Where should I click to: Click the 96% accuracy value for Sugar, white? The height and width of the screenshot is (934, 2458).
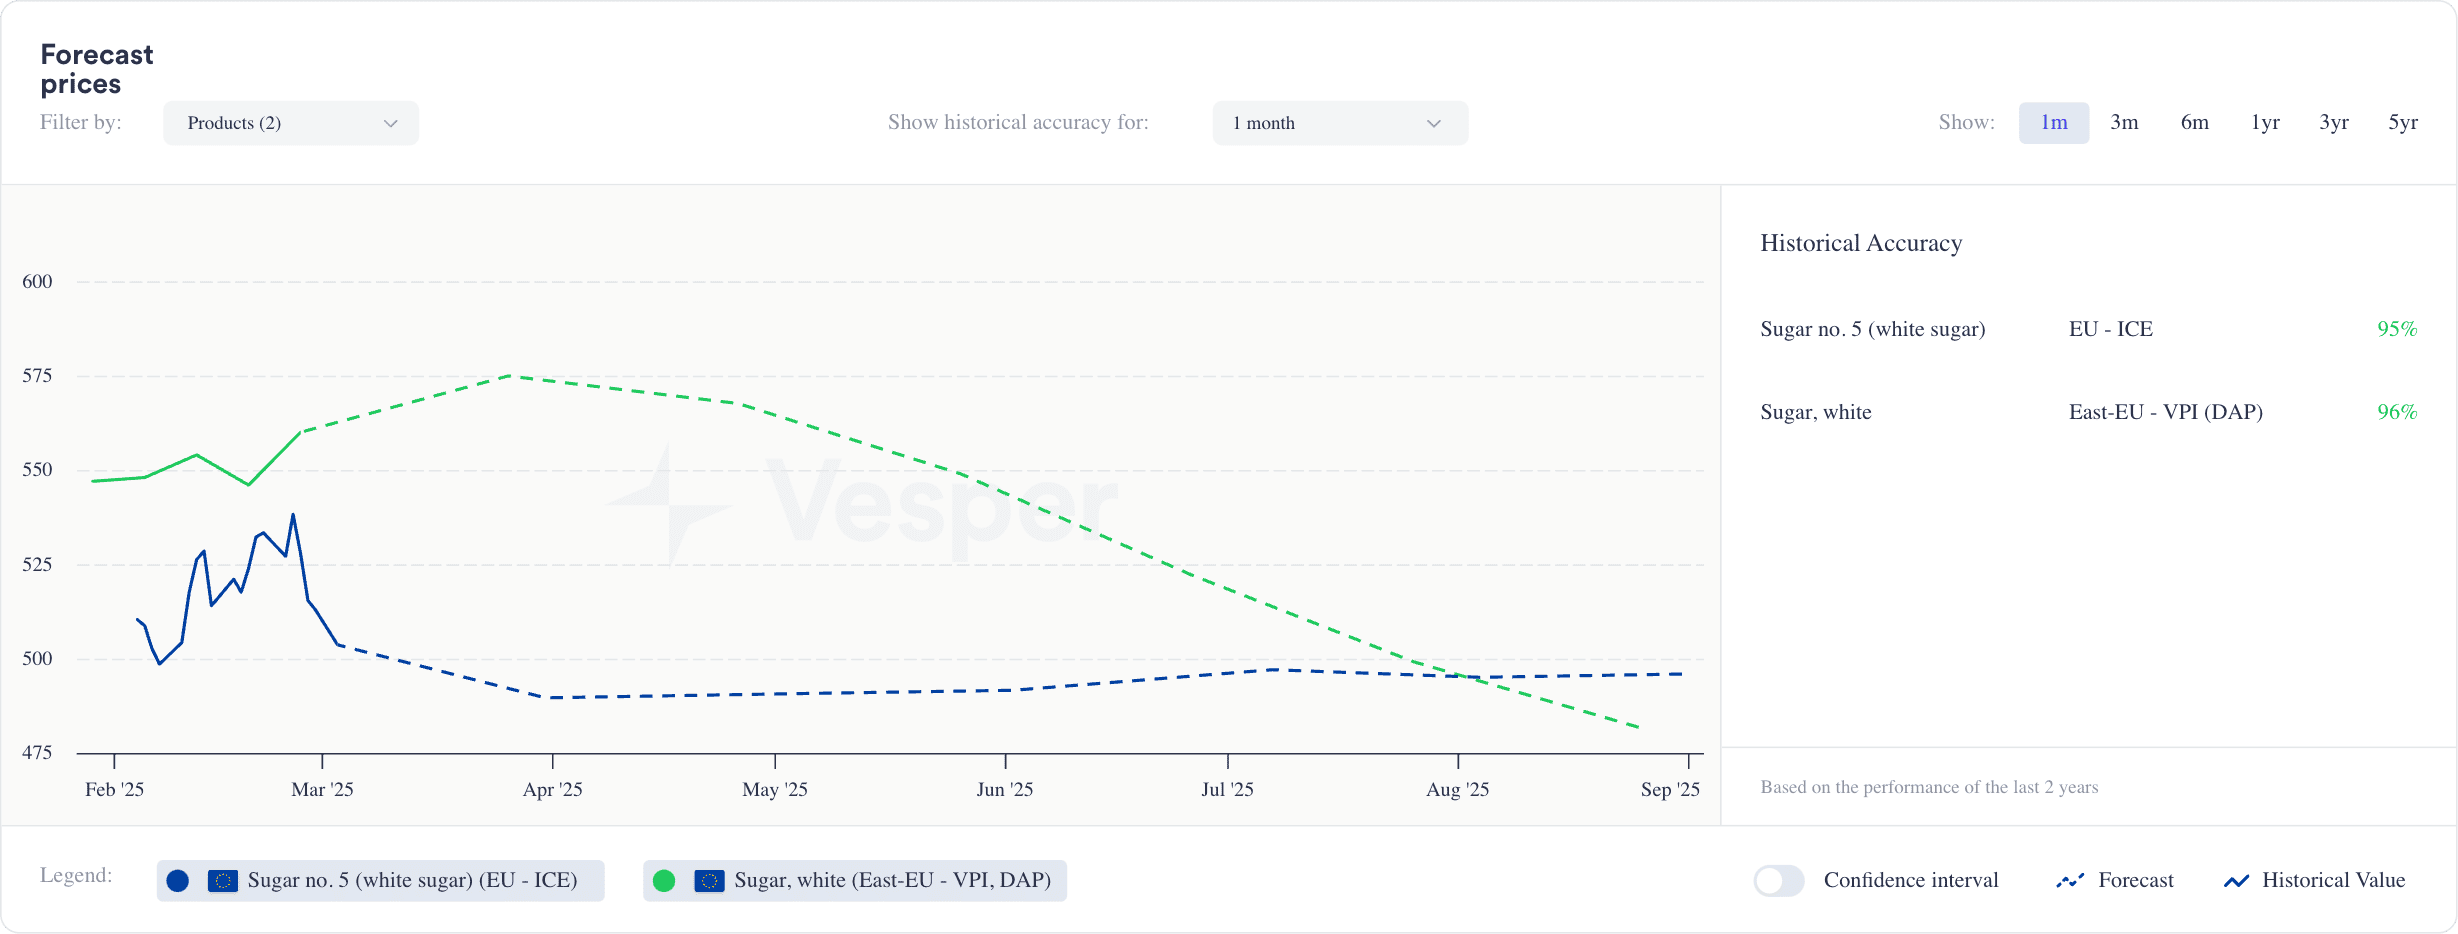pos(2397,412)
